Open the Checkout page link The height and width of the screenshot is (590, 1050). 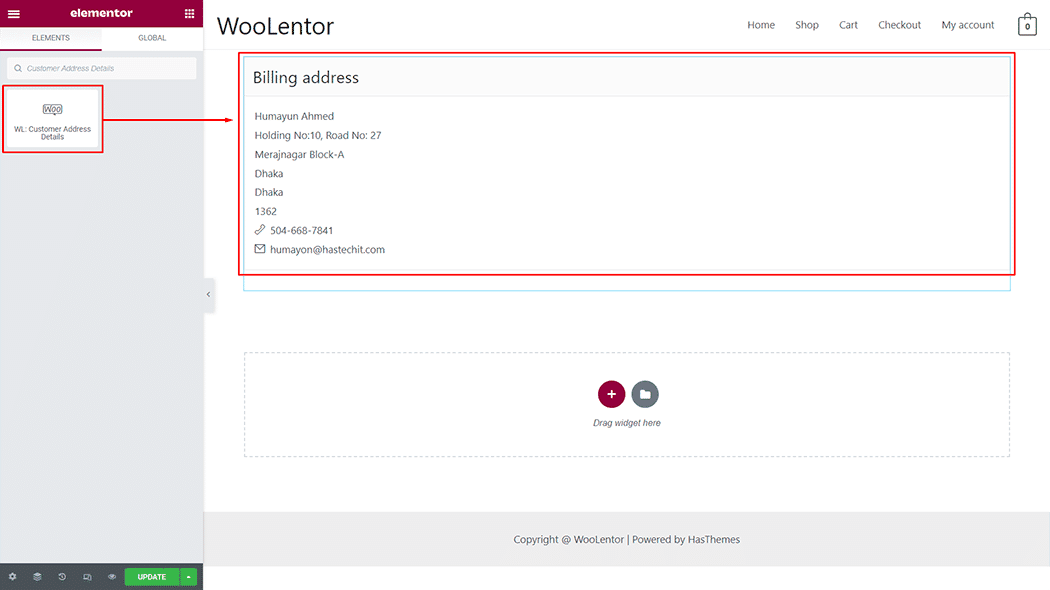click(x=899, y=25)
